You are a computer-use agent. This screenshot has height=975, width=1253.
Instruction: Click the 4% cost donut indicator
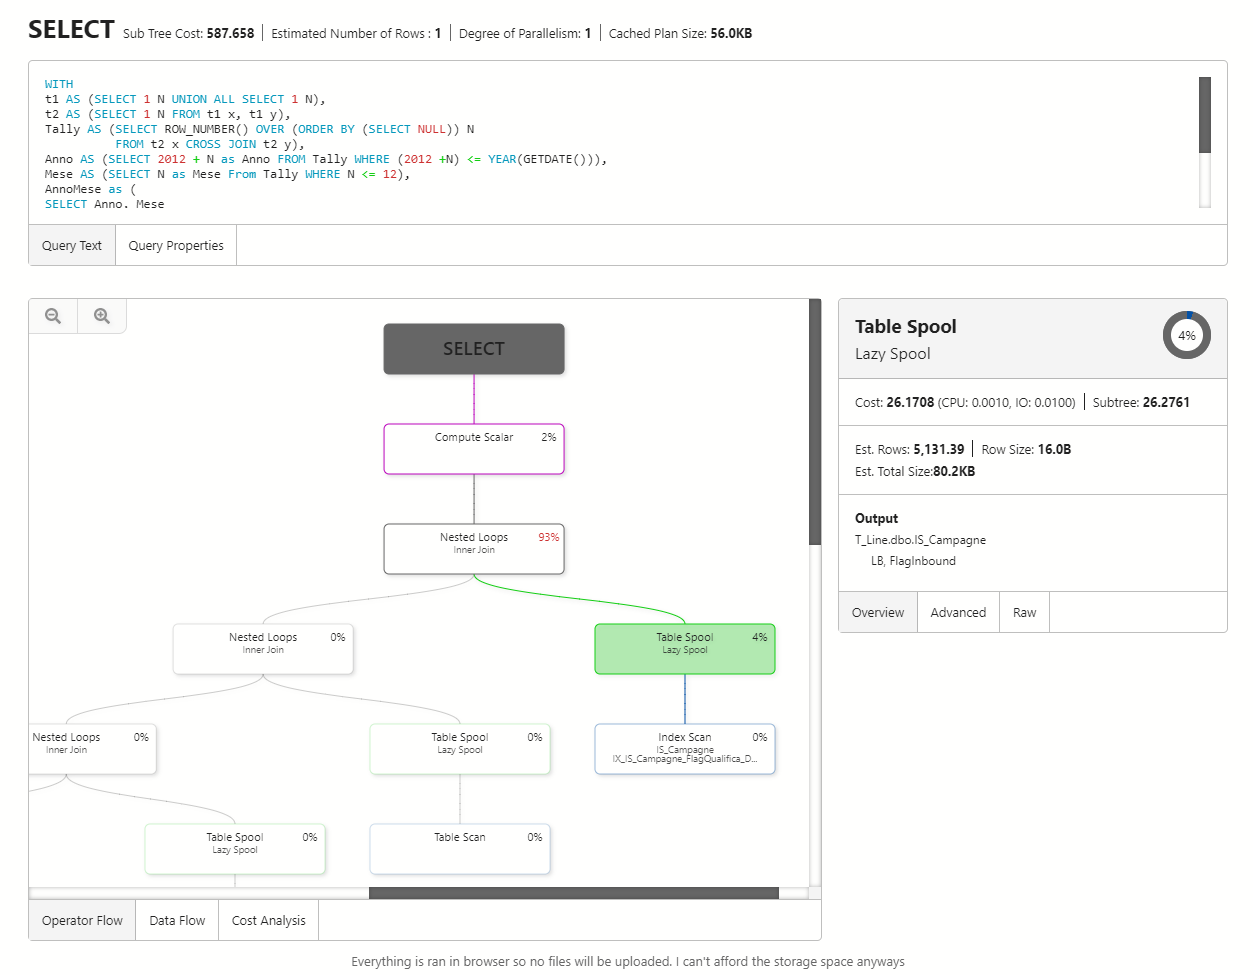click(x=1186, y=335)
